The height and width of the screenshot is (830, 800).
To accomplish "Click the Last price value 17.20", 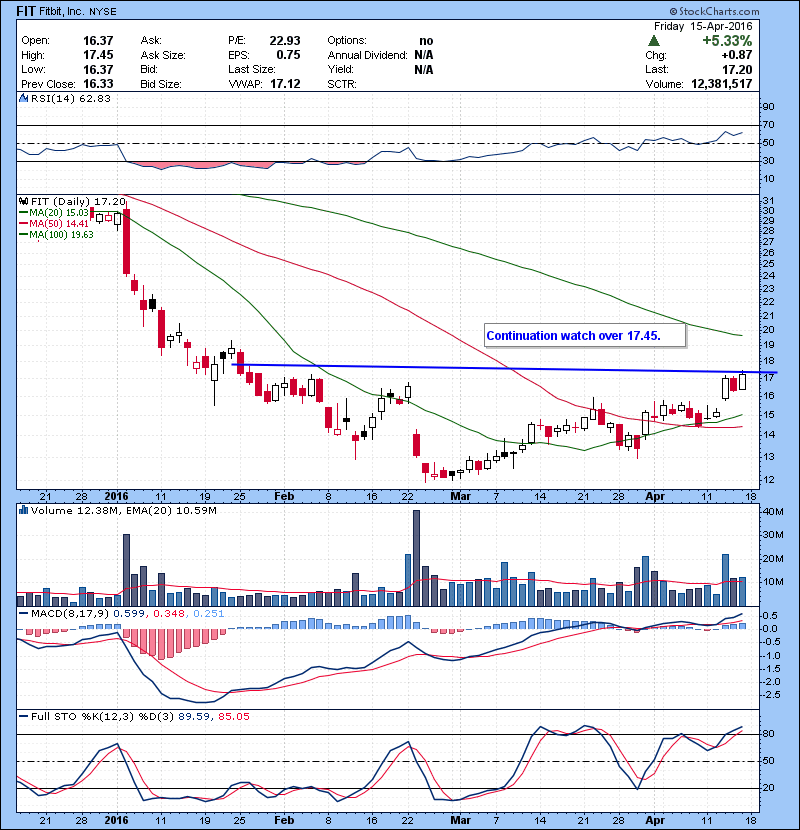I will [x=737, y=69].
